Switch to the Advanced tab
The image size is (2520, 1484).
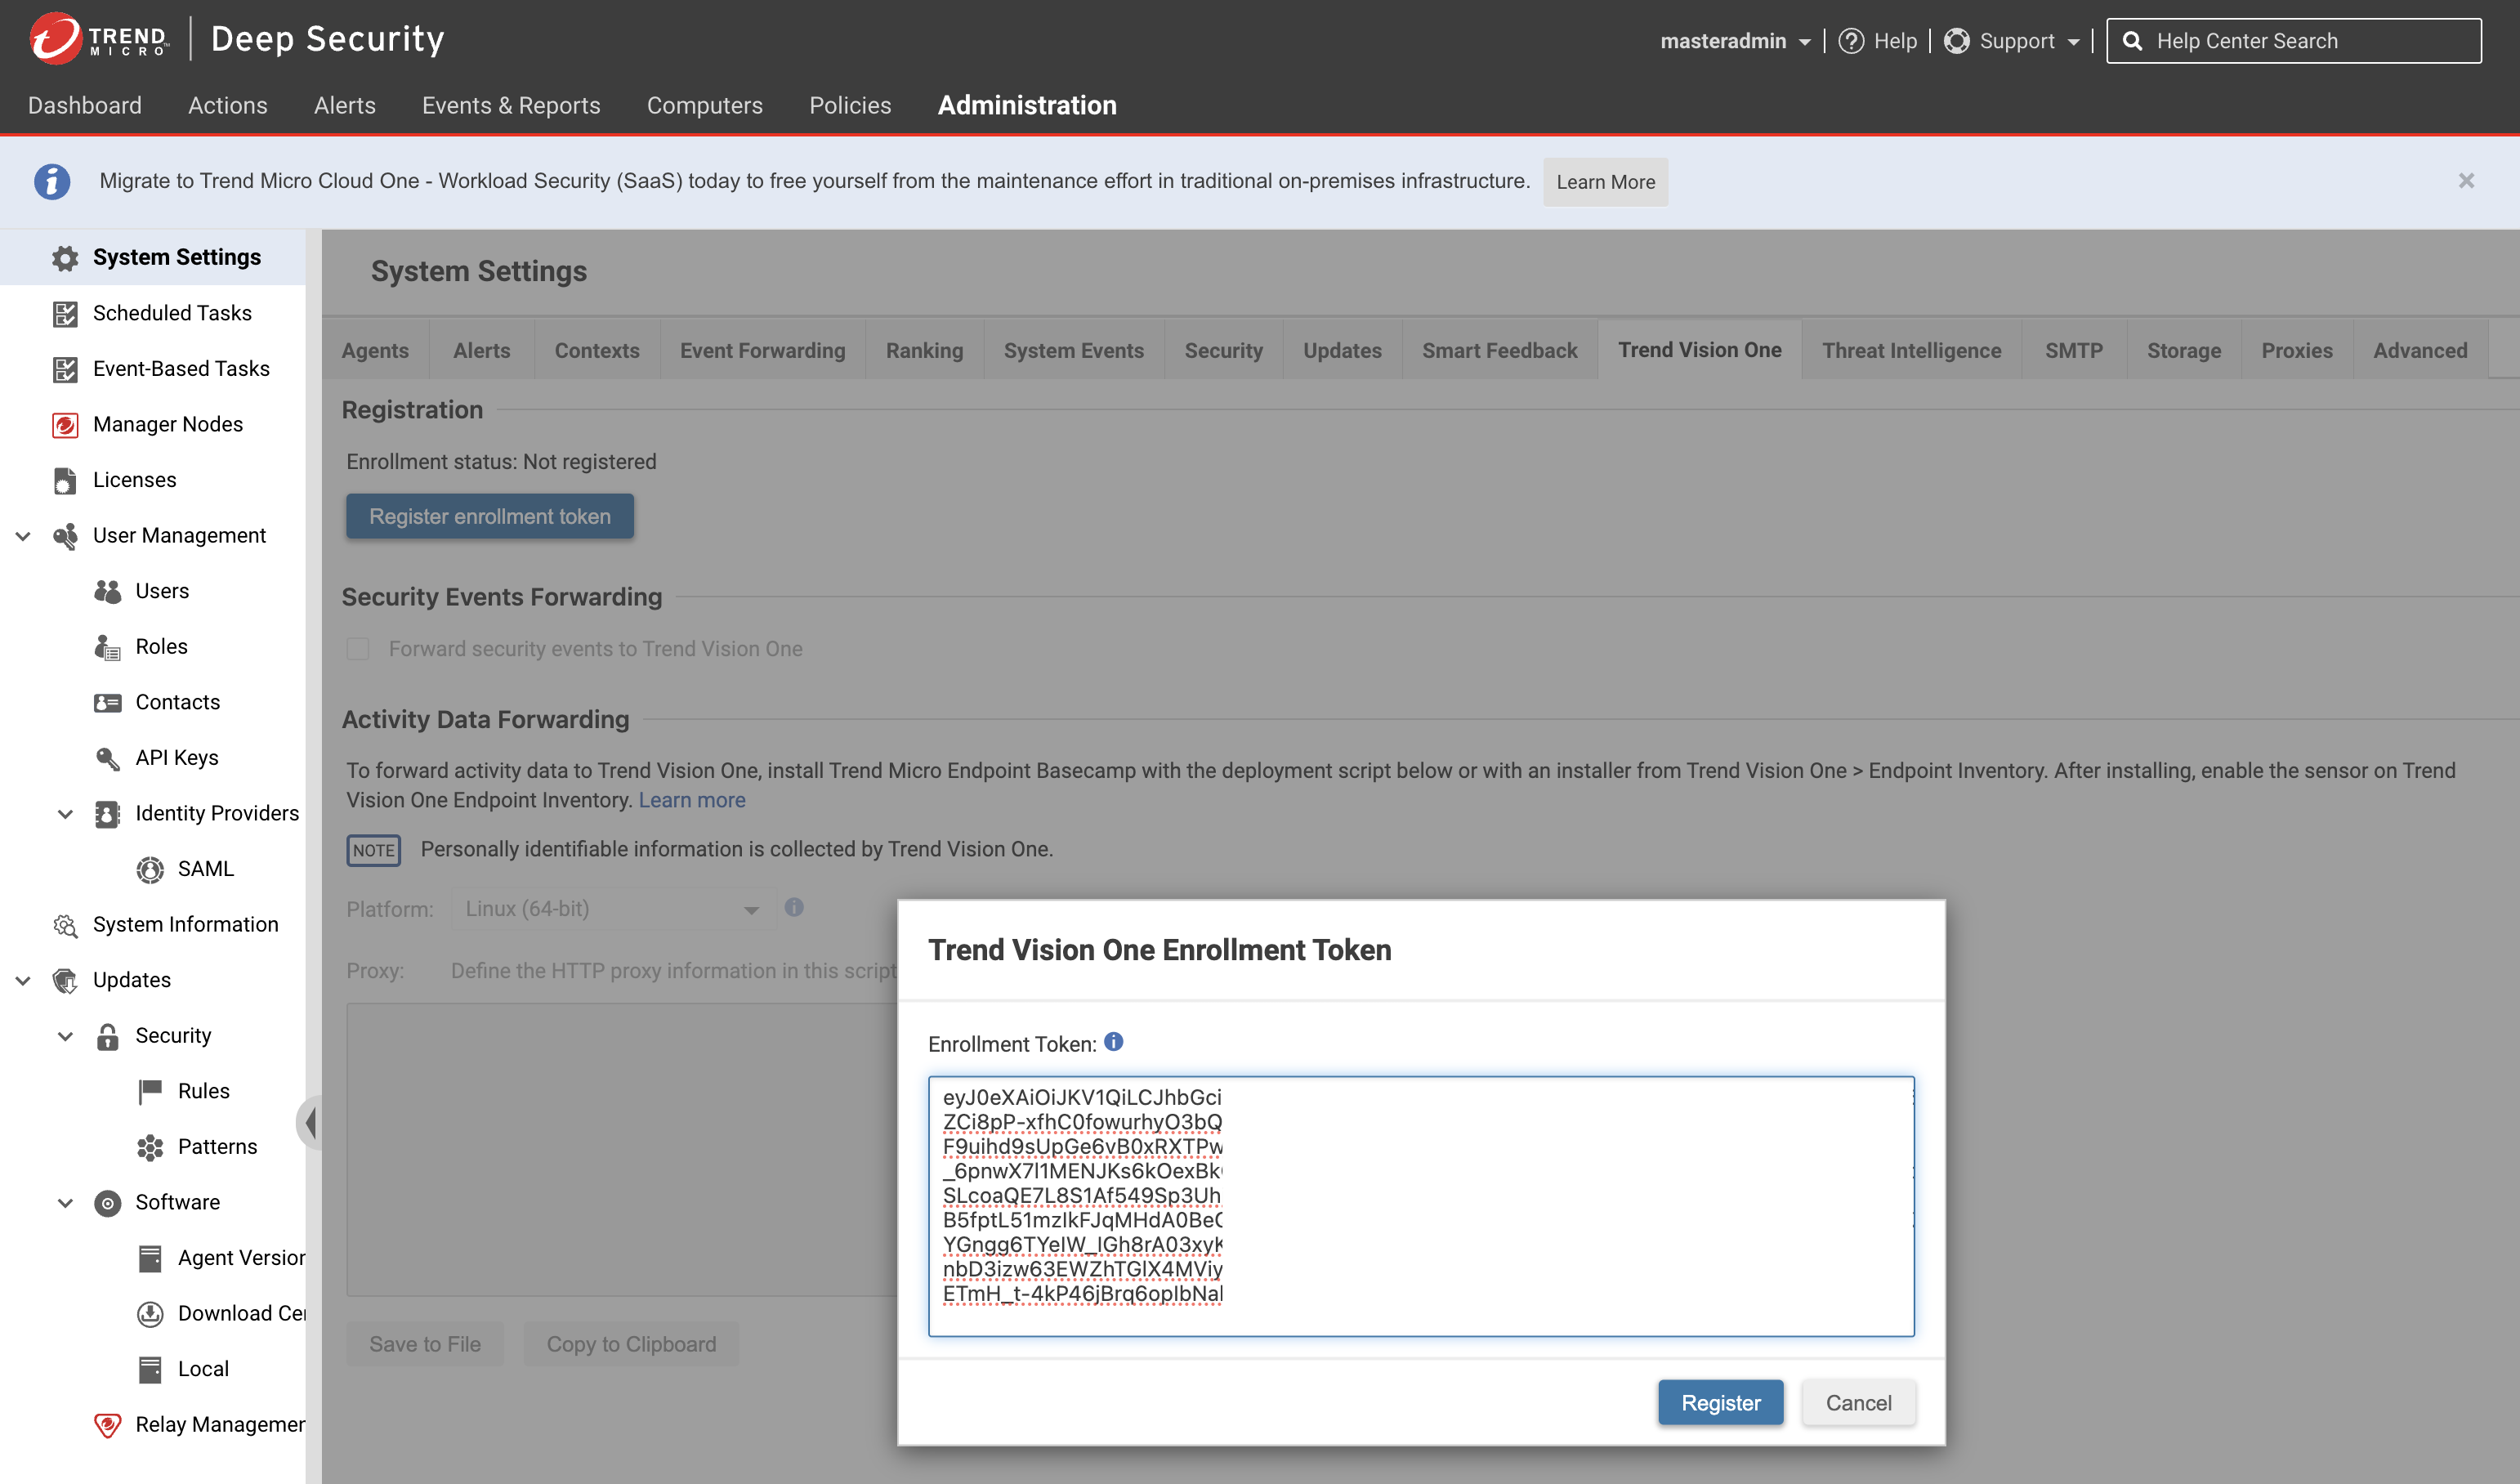(x=2420, y=350)
